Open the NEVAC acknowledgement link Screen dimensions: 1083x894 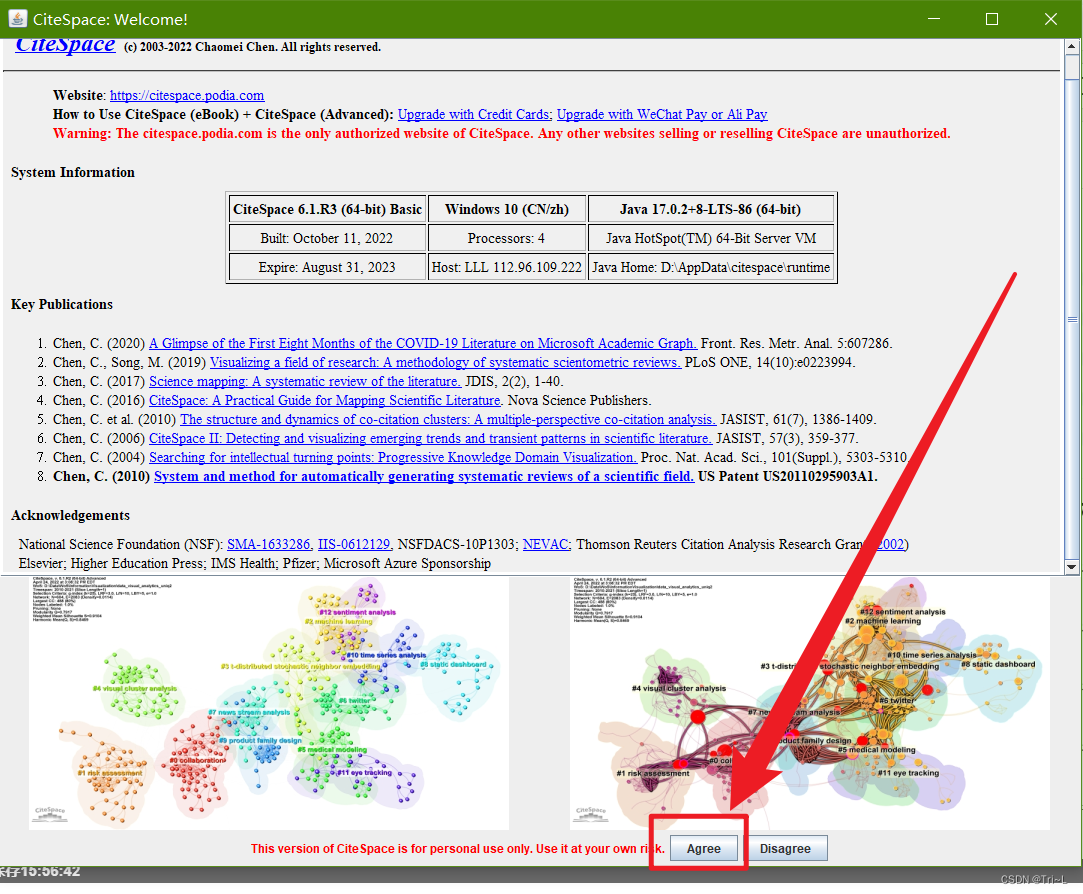pyautogui.click(x=546, y=544)
